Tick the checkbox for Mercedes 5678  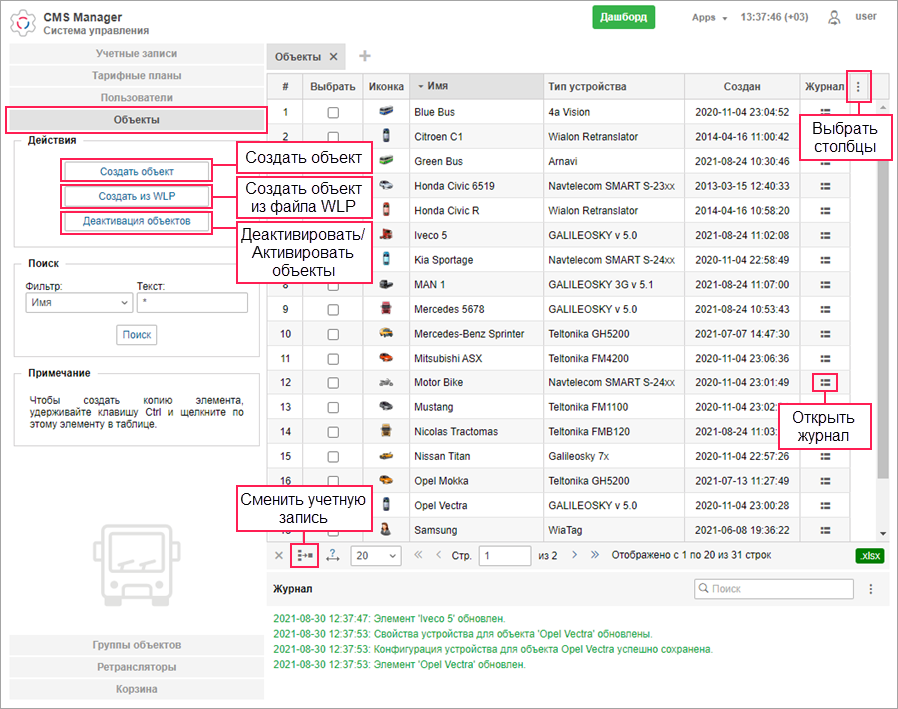coord(333,310)
